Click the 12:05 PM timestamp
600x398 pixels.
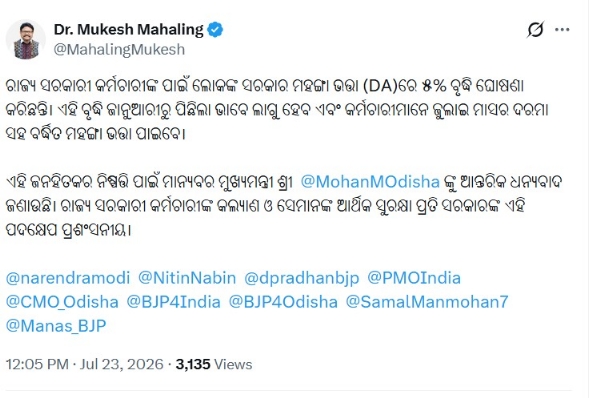(x=37, y=364)
